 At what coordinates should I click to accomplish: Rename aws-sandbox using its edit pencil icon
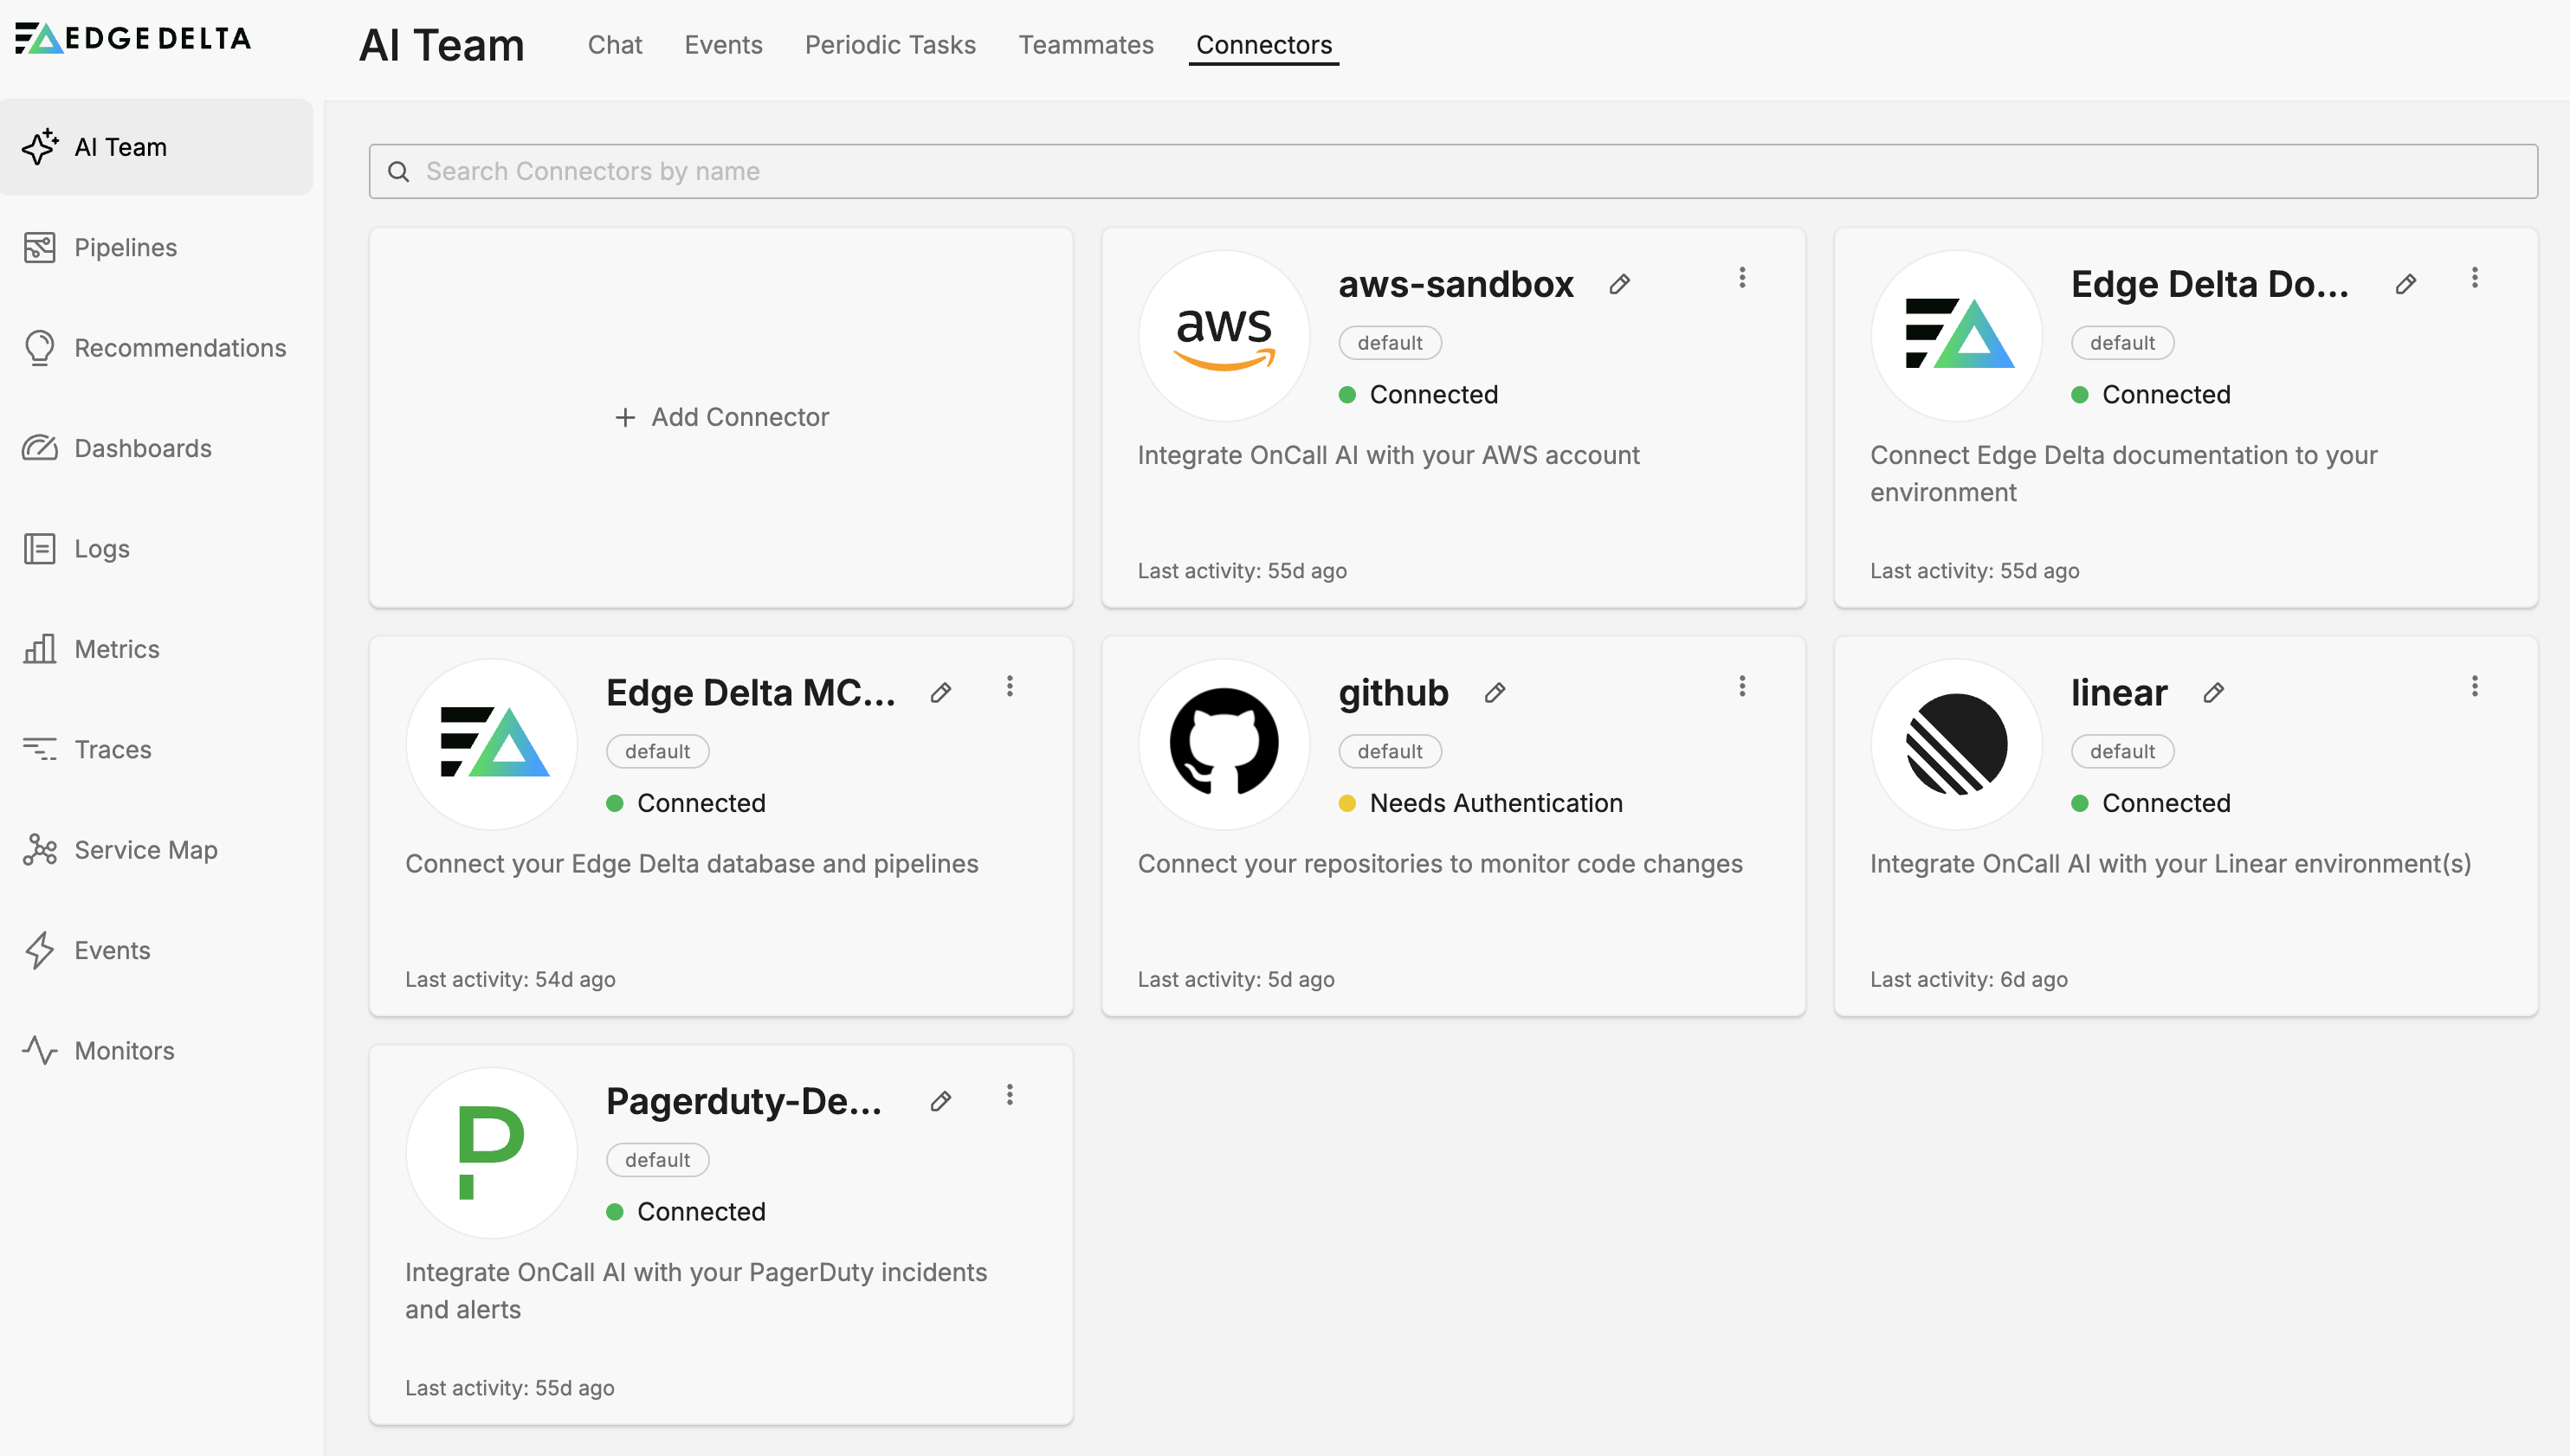1620,284
